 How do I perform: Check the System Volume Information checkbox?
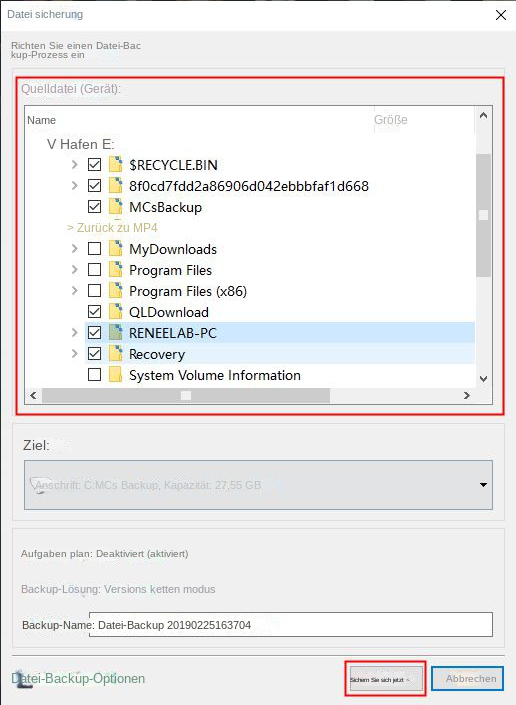[94, 375]
